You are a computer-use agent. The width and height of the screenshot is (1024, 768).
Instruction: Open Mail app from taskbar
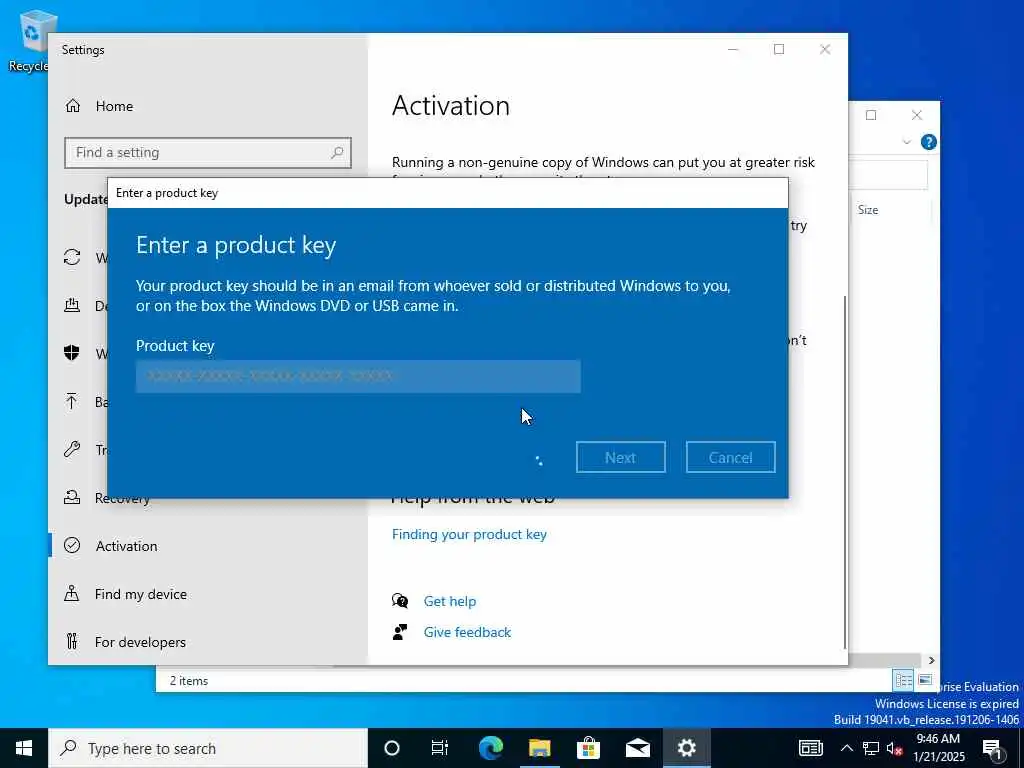[x=637, y=748]
